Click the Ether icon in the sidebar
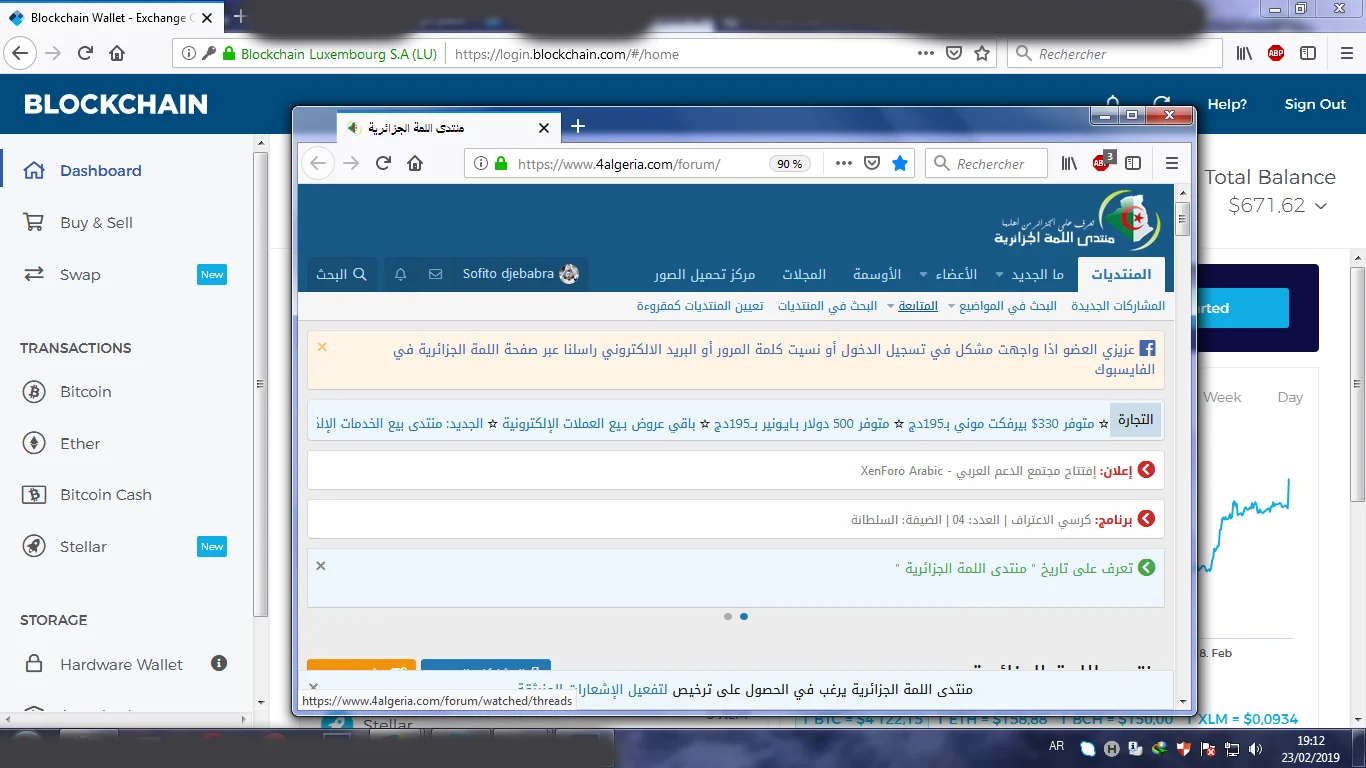Viewport: 1366px width, 768px height. coord(34,443)
